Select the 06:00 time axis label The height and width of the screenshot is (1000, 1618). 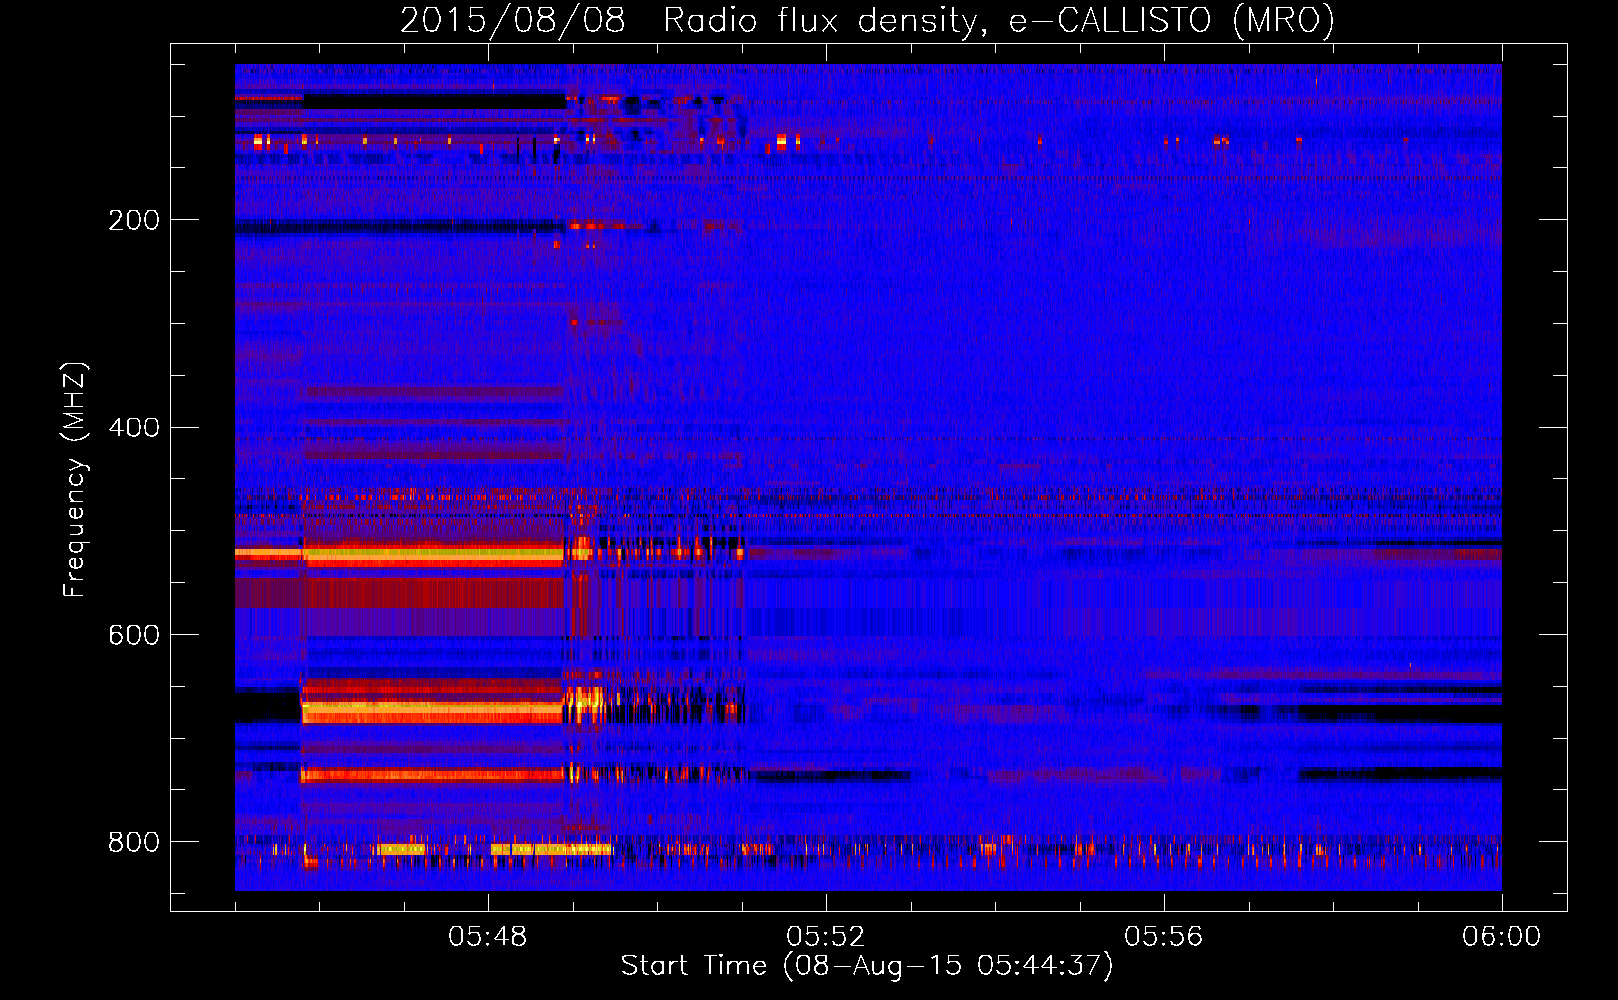pyautogui.click(x=1501, y=937)
